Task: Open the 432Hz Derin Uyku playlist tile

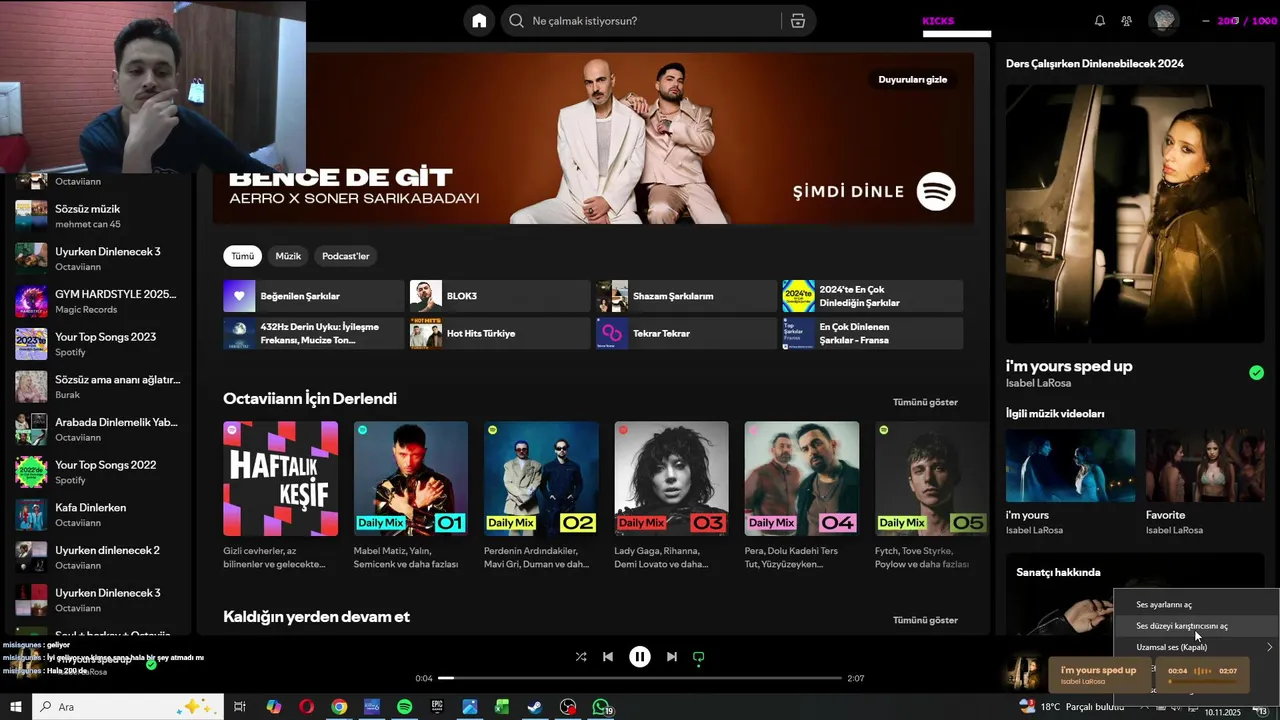Action: point(313,333)
